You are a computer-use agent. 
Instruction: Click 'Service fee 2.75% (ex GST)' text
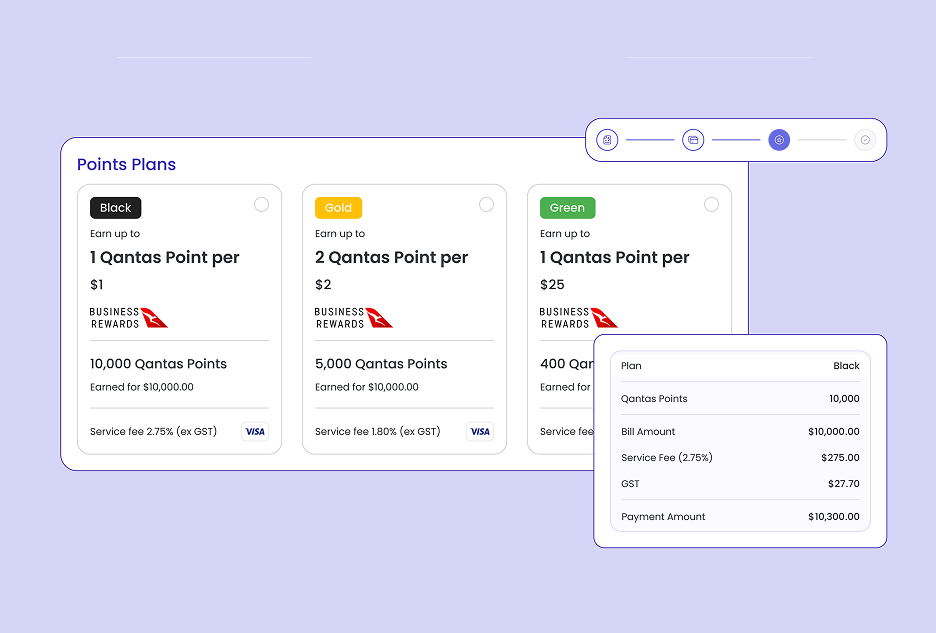tap(153, 431)
